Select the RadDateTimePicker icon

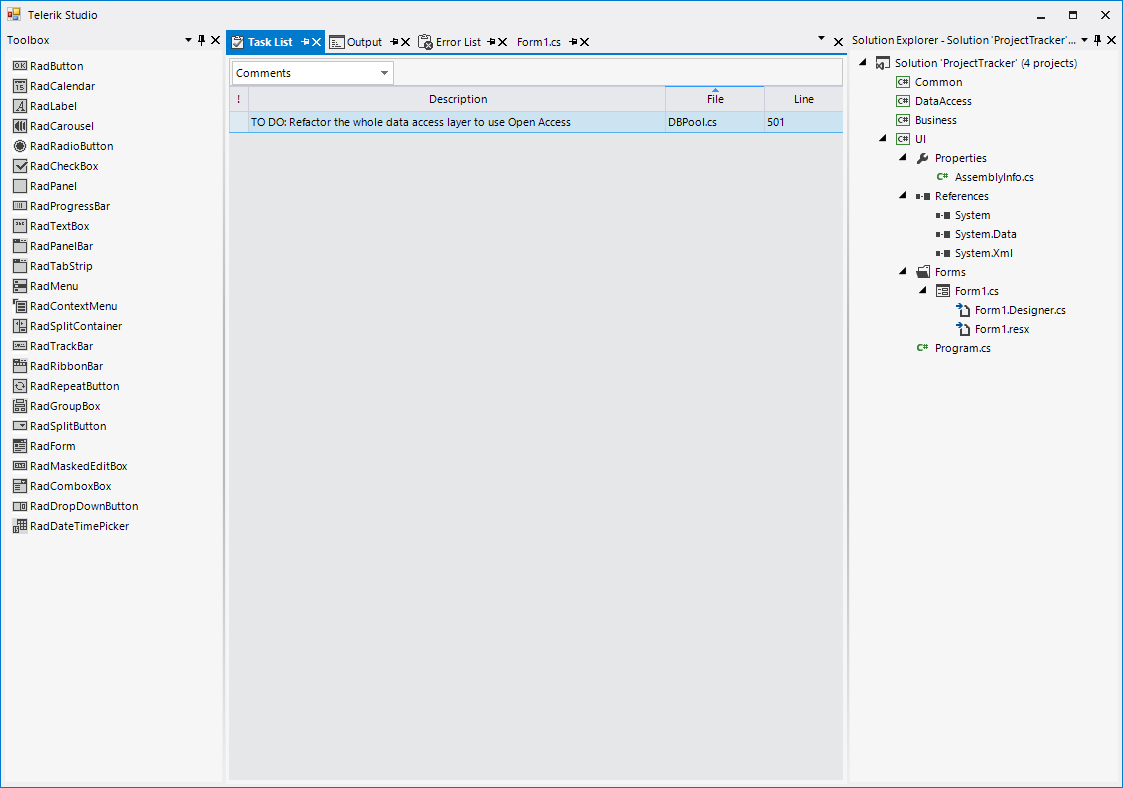click(20, 527)
